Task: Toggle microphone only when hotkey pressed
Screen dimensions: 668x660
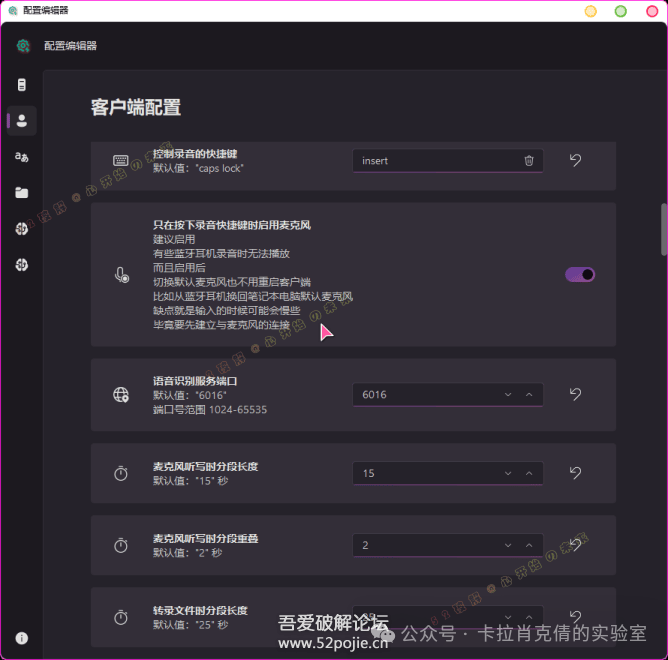Action: click(580, 274)
